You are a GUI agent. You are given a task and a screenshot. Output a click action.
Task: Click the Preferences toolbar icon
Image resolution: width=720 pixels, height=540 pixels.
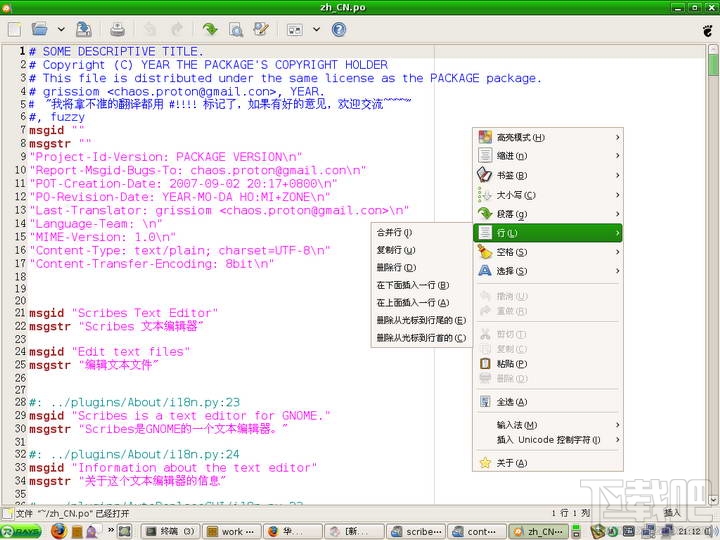pyautogui.click(x=295, y=30)
